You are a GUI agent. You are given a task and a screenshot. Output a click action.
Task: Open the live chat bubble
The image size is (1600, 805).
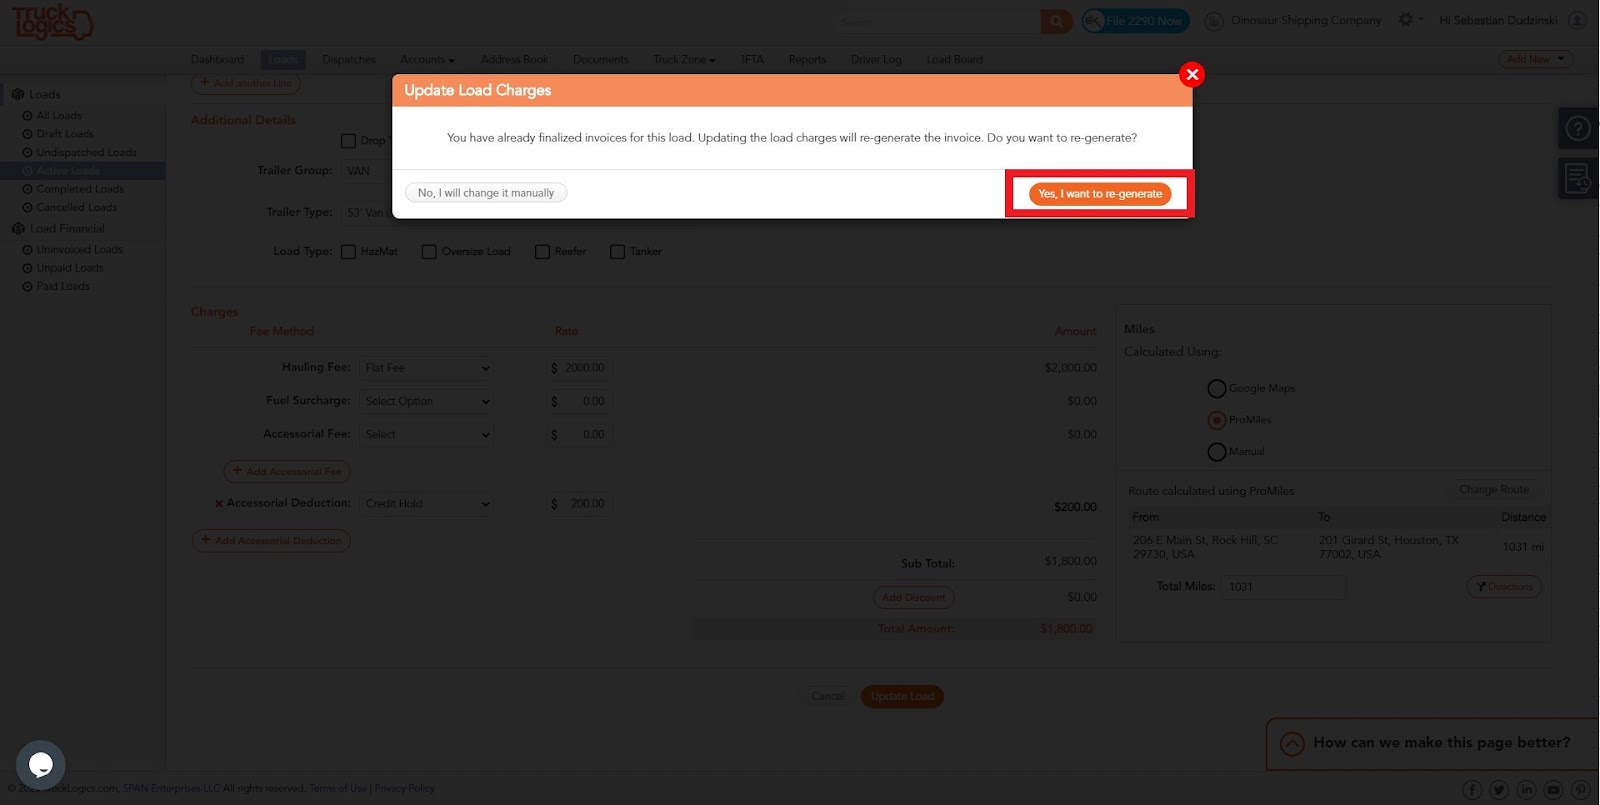[41, 765]
